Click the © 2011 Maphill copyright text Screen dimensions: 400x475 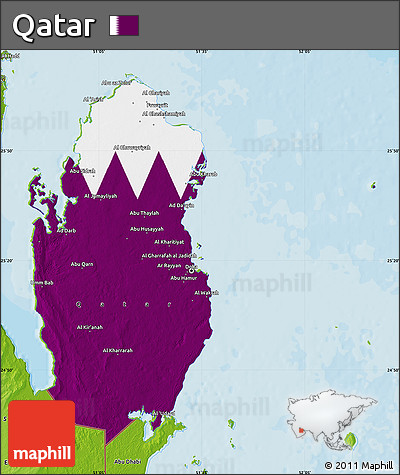tap(359, 465)
